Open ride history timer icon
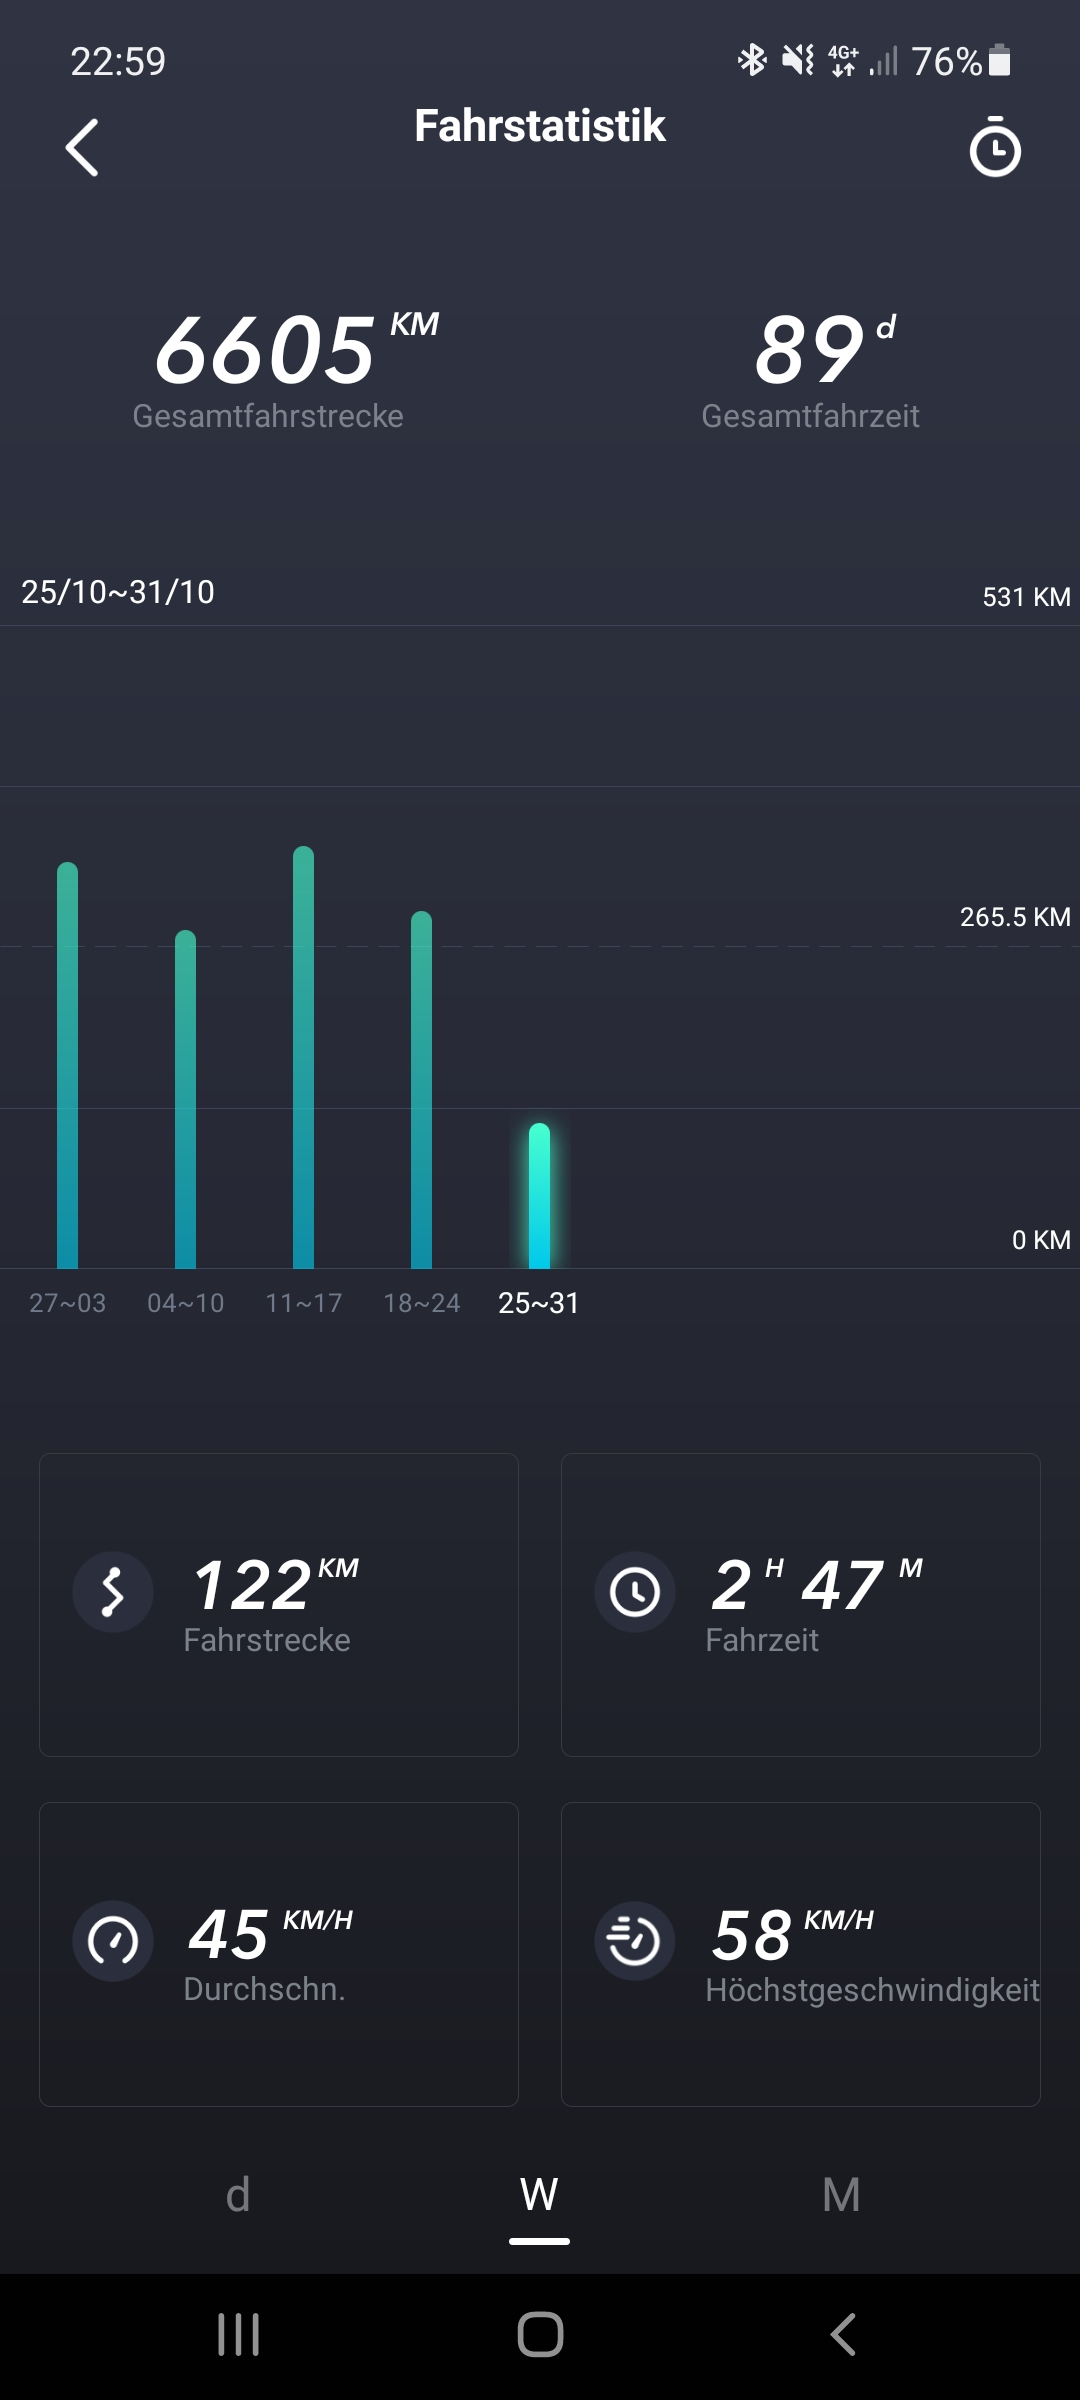 (x=994, y=148)
